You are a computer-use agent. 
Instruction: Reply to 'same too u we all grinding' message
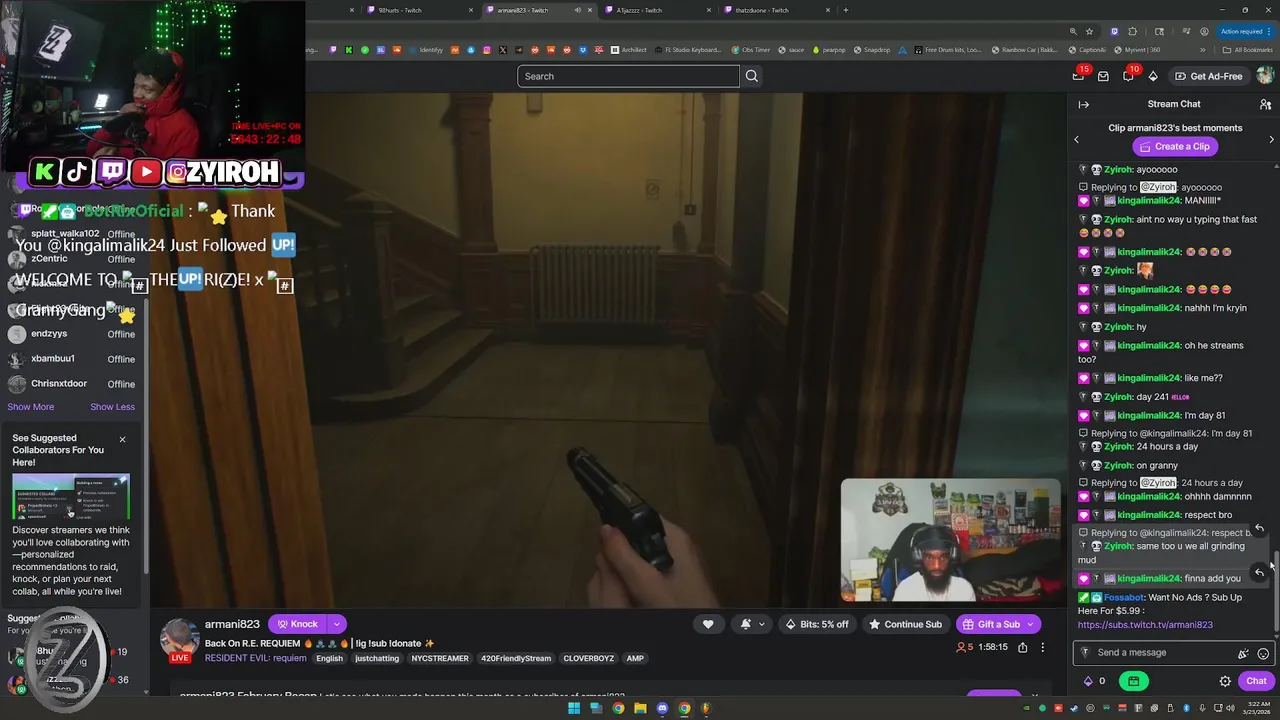(1259, 528)
